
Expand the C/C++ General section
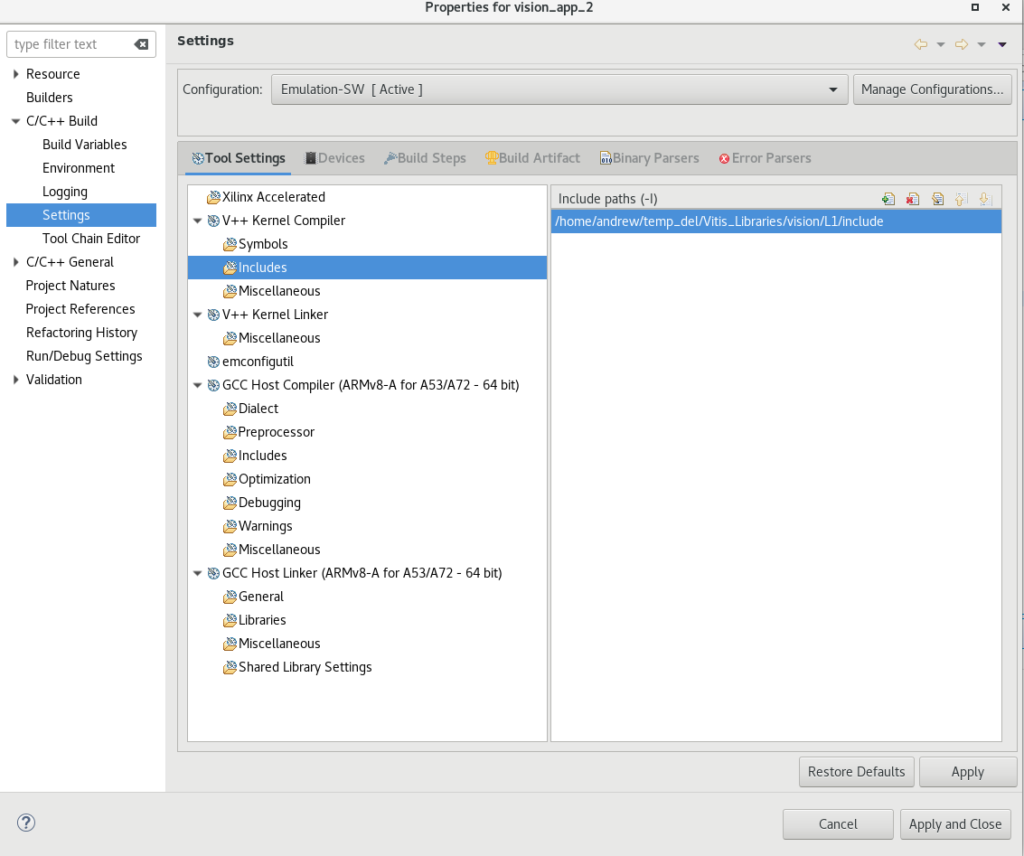[15, 262]
